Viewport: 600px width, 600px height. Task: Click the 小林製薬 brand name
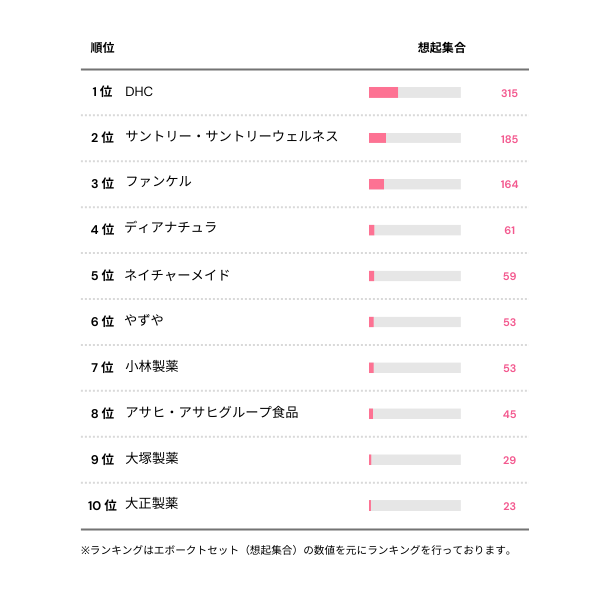click(x=152, y=367)
